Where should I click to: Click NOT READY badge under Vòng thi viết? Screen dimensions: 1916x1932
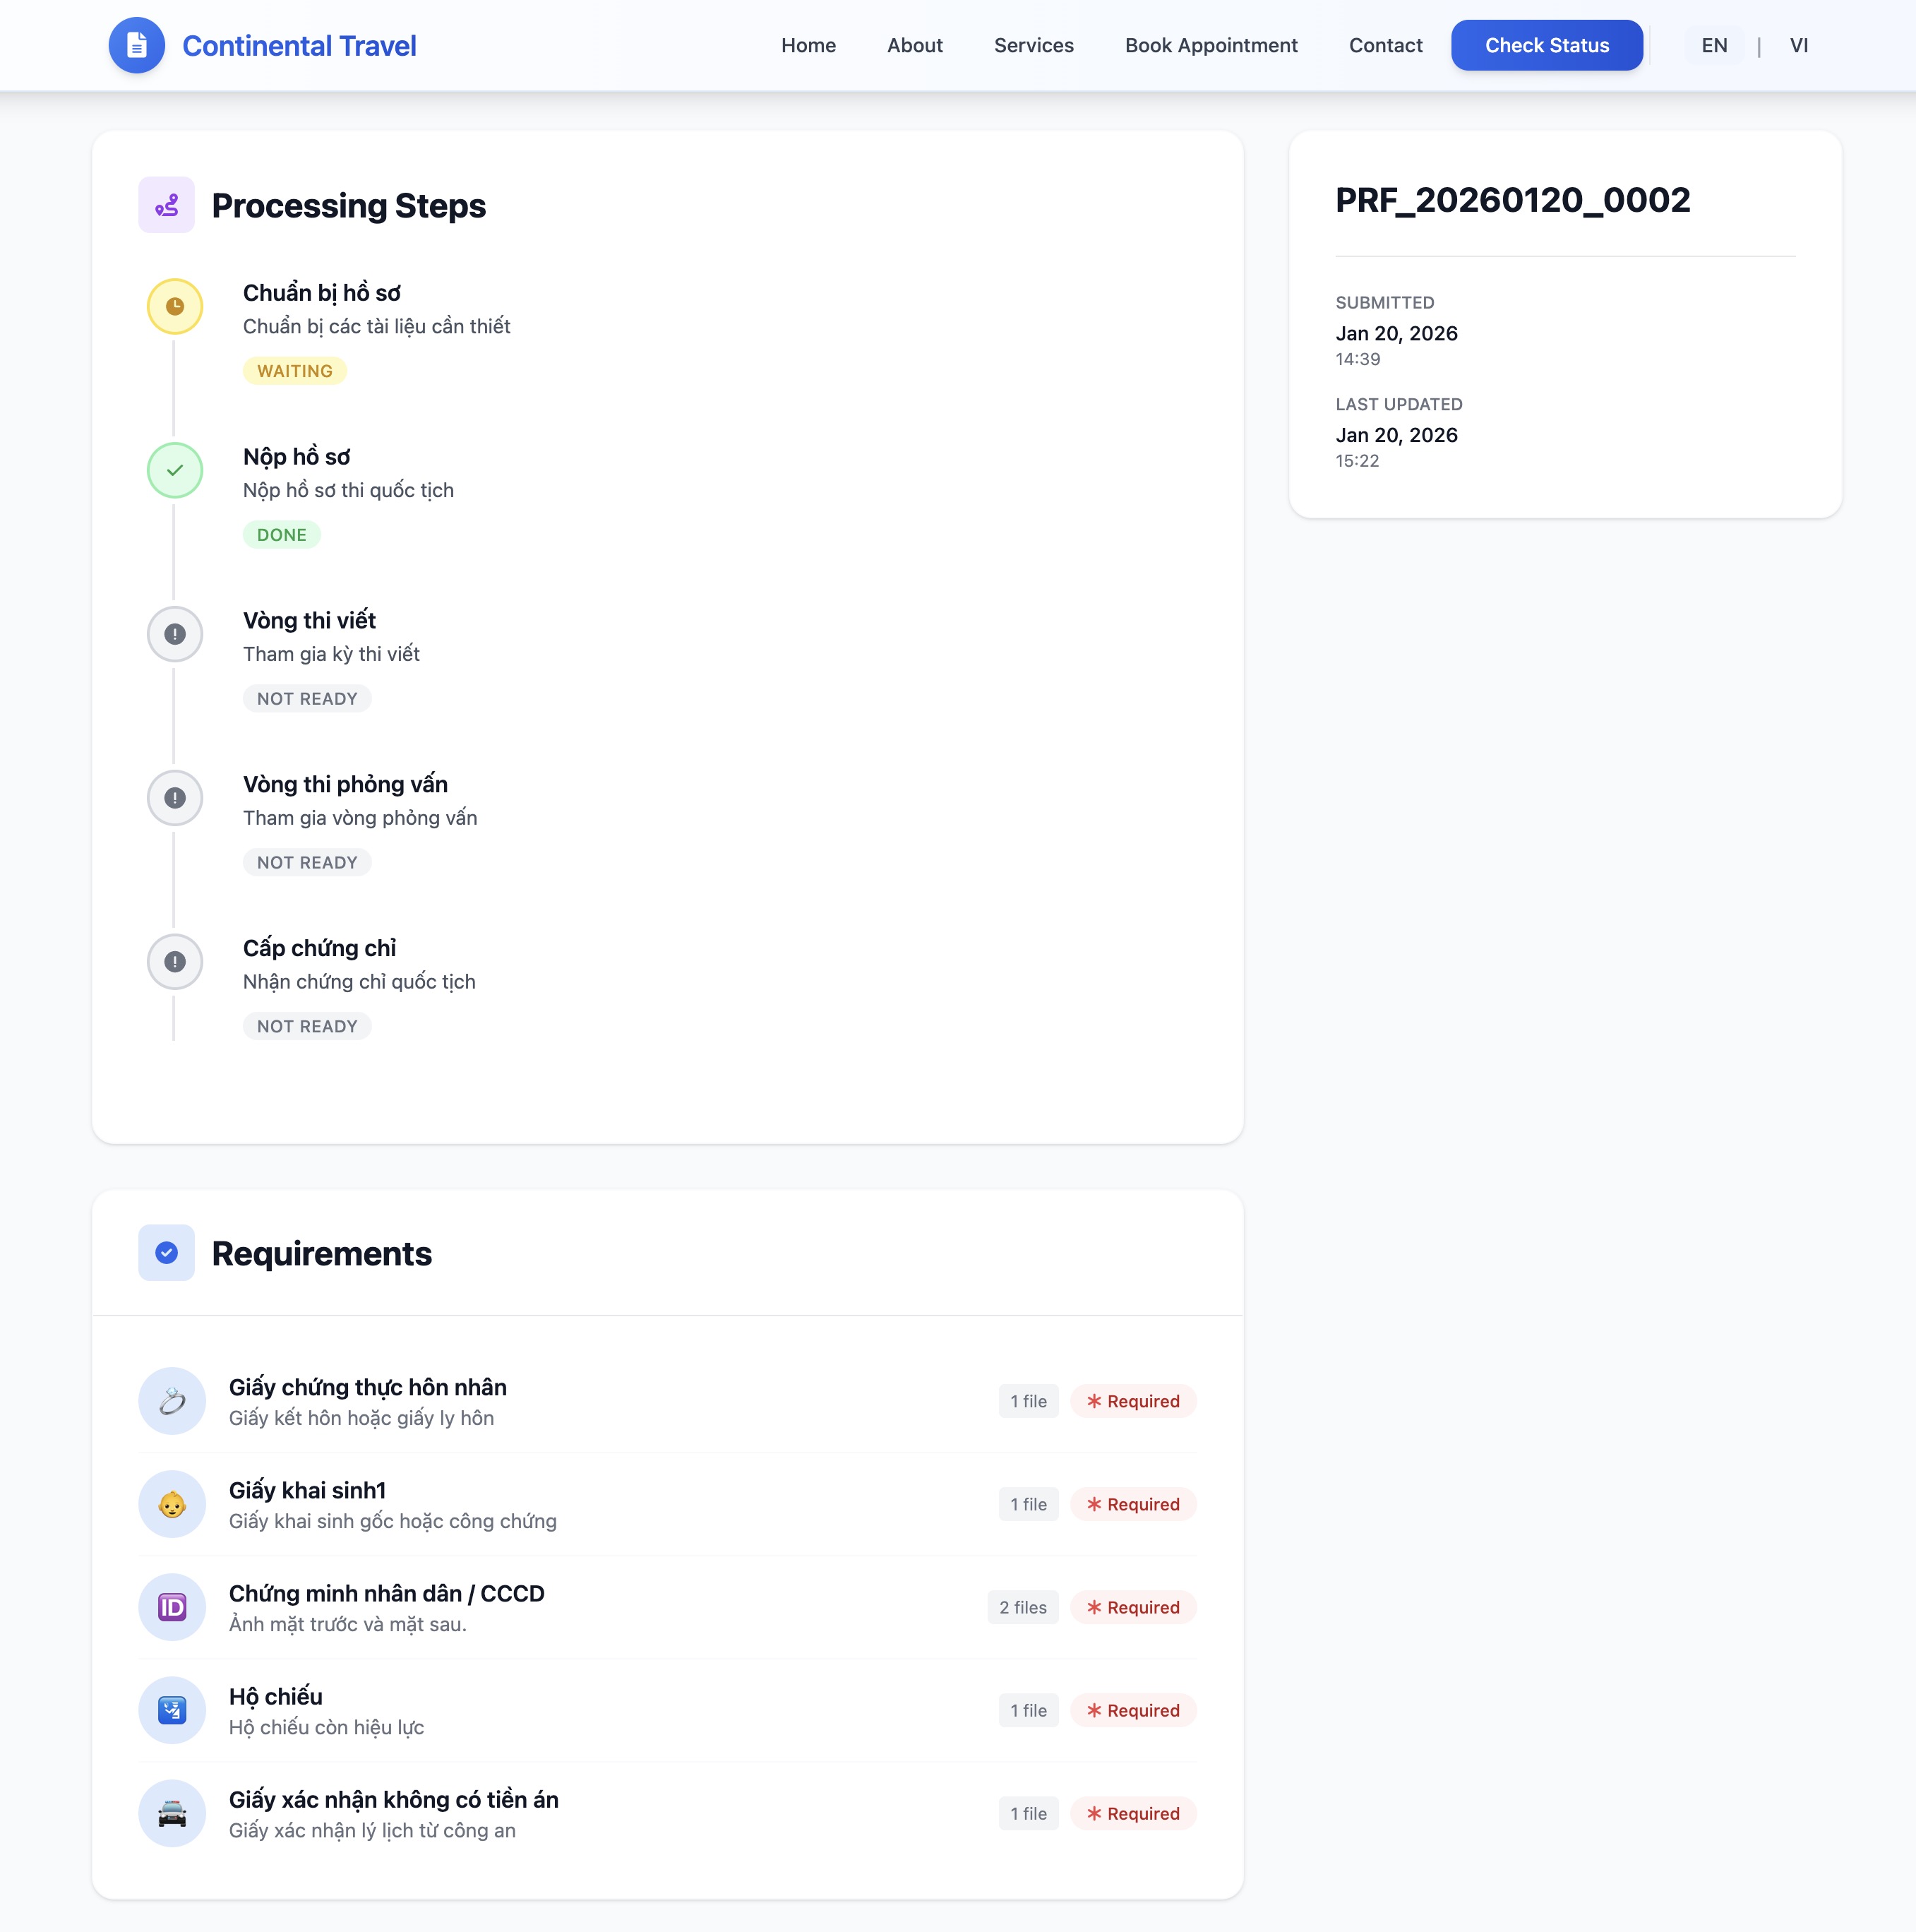coord(307,699)
